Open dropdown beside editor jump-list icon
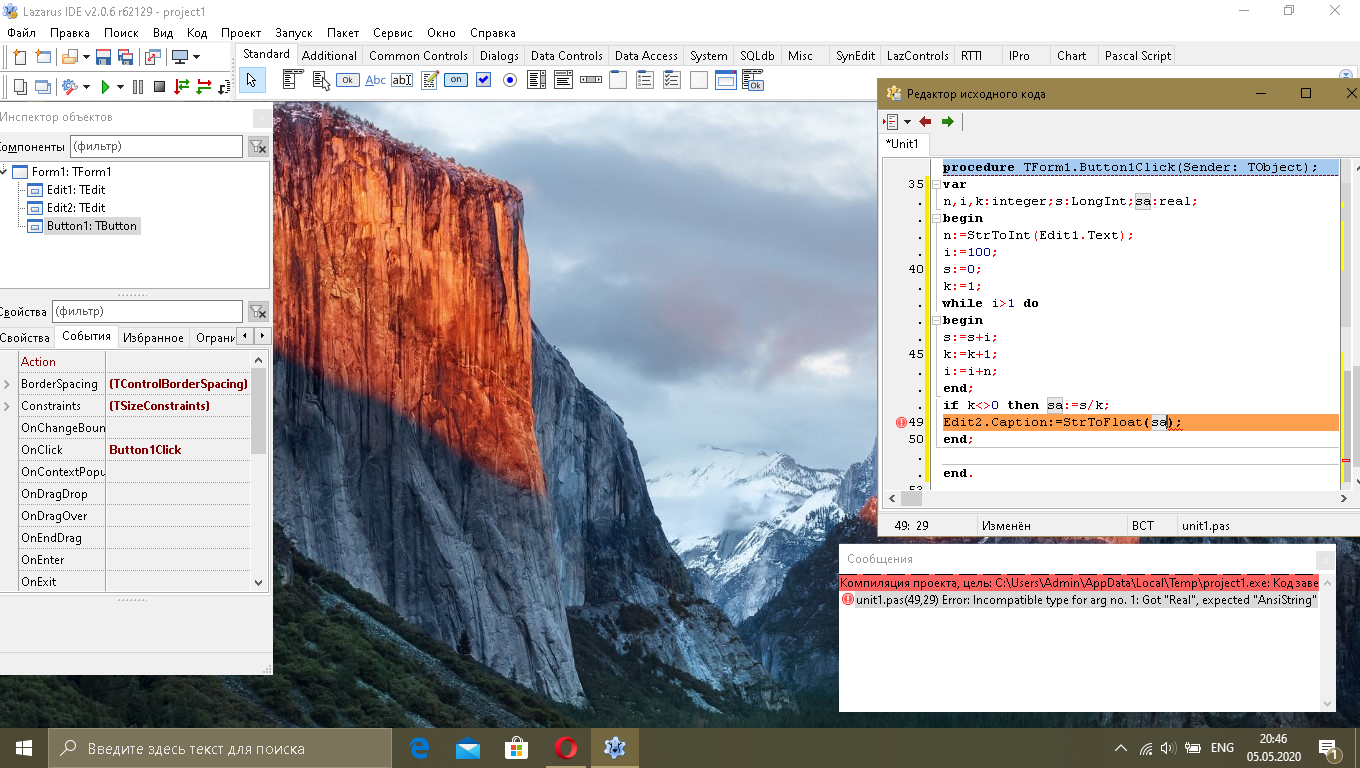The height and width of the screenshot is (768, 1360). 907,122
